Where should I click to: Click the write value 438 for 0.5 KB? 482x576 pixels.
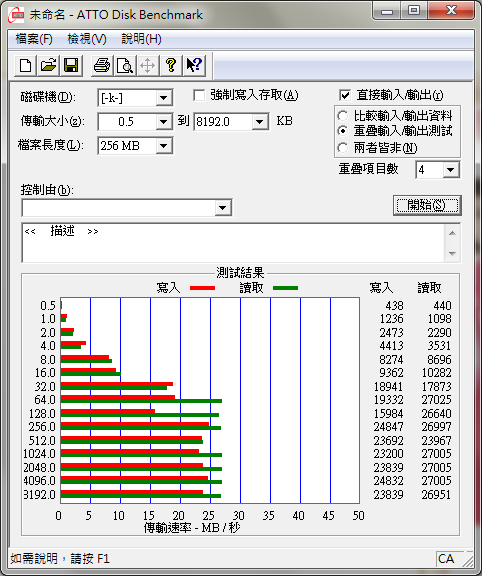[394, 306]
